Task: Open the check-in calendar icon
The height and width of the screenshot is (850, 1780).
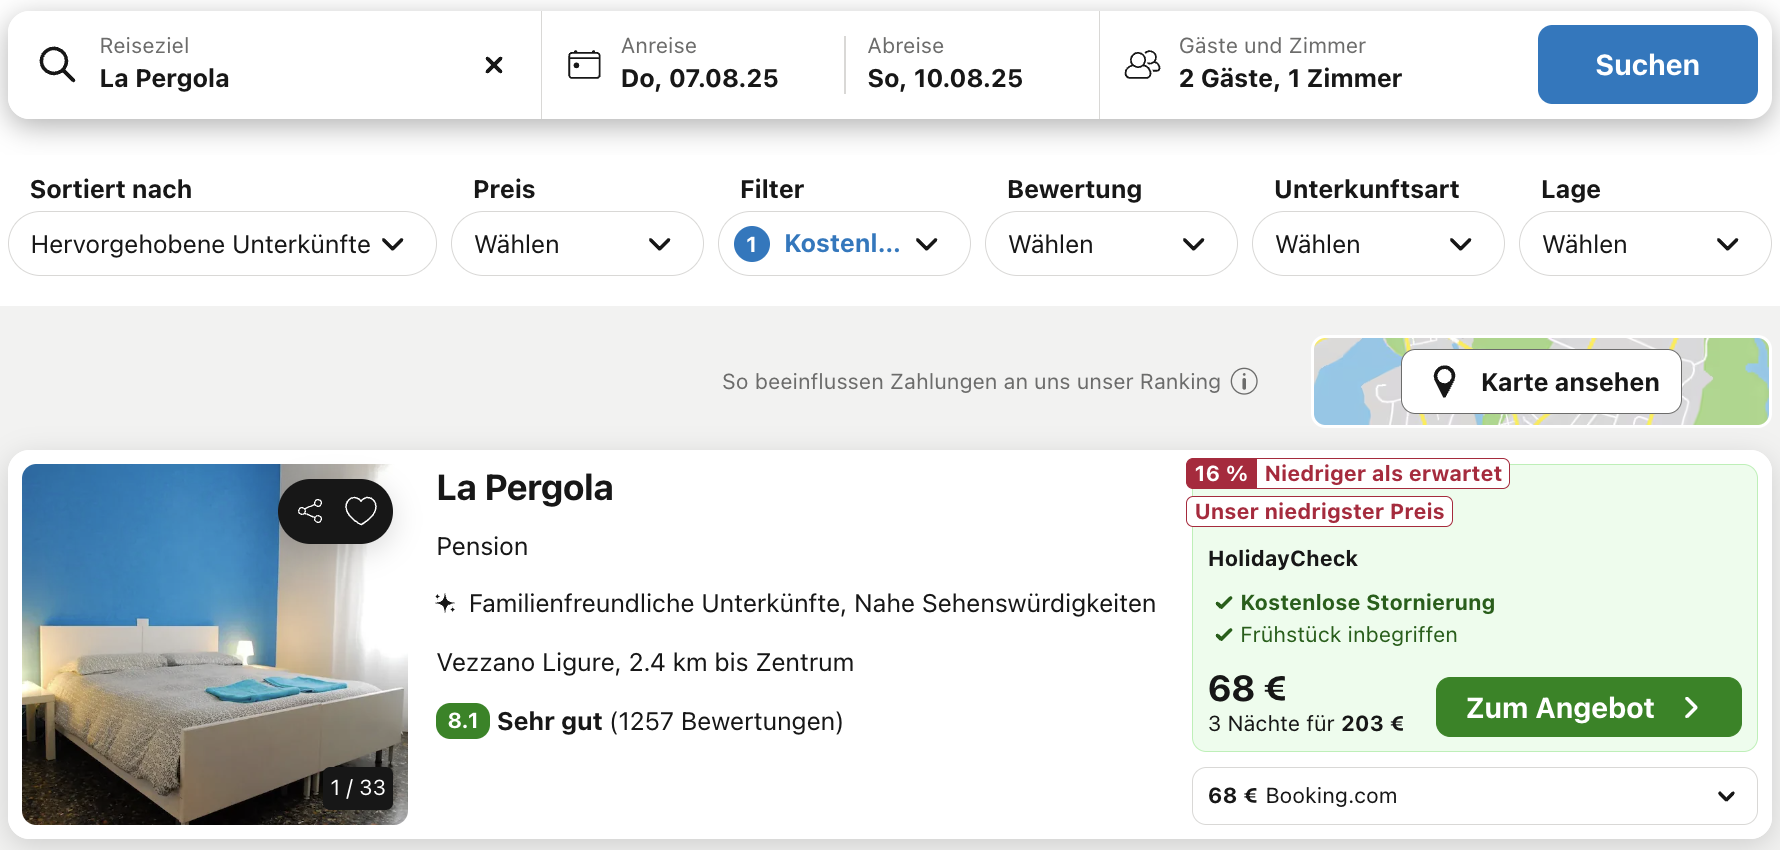Action: coord(584,65)
